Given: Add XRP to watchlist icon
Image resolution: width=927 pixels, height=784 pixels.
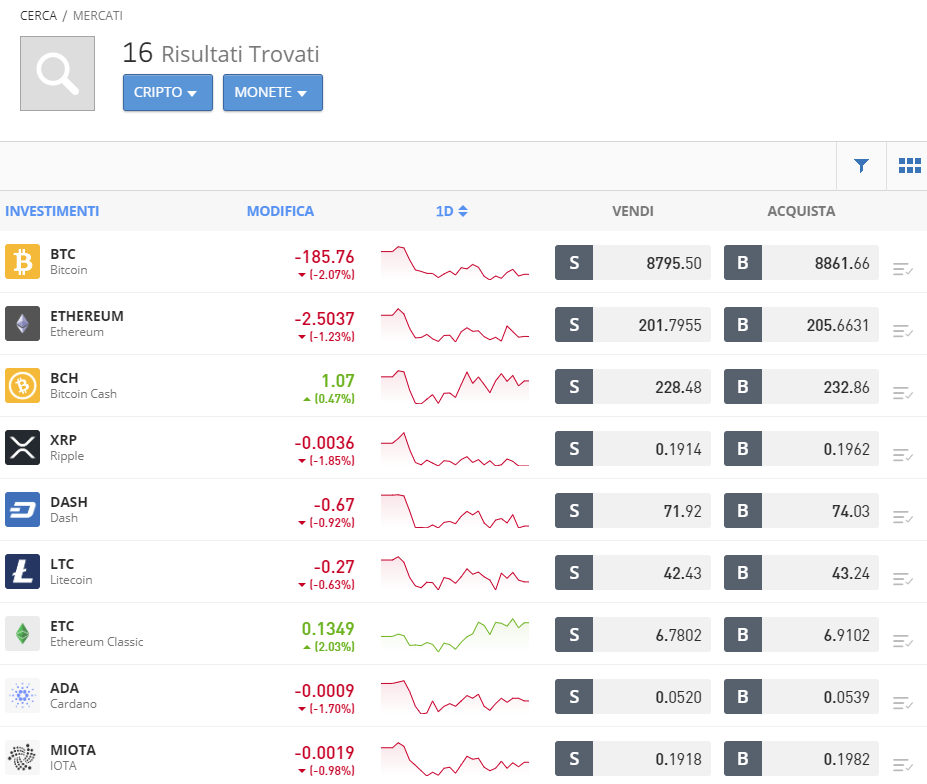Looking at the screenshot, I should [903, 455].
